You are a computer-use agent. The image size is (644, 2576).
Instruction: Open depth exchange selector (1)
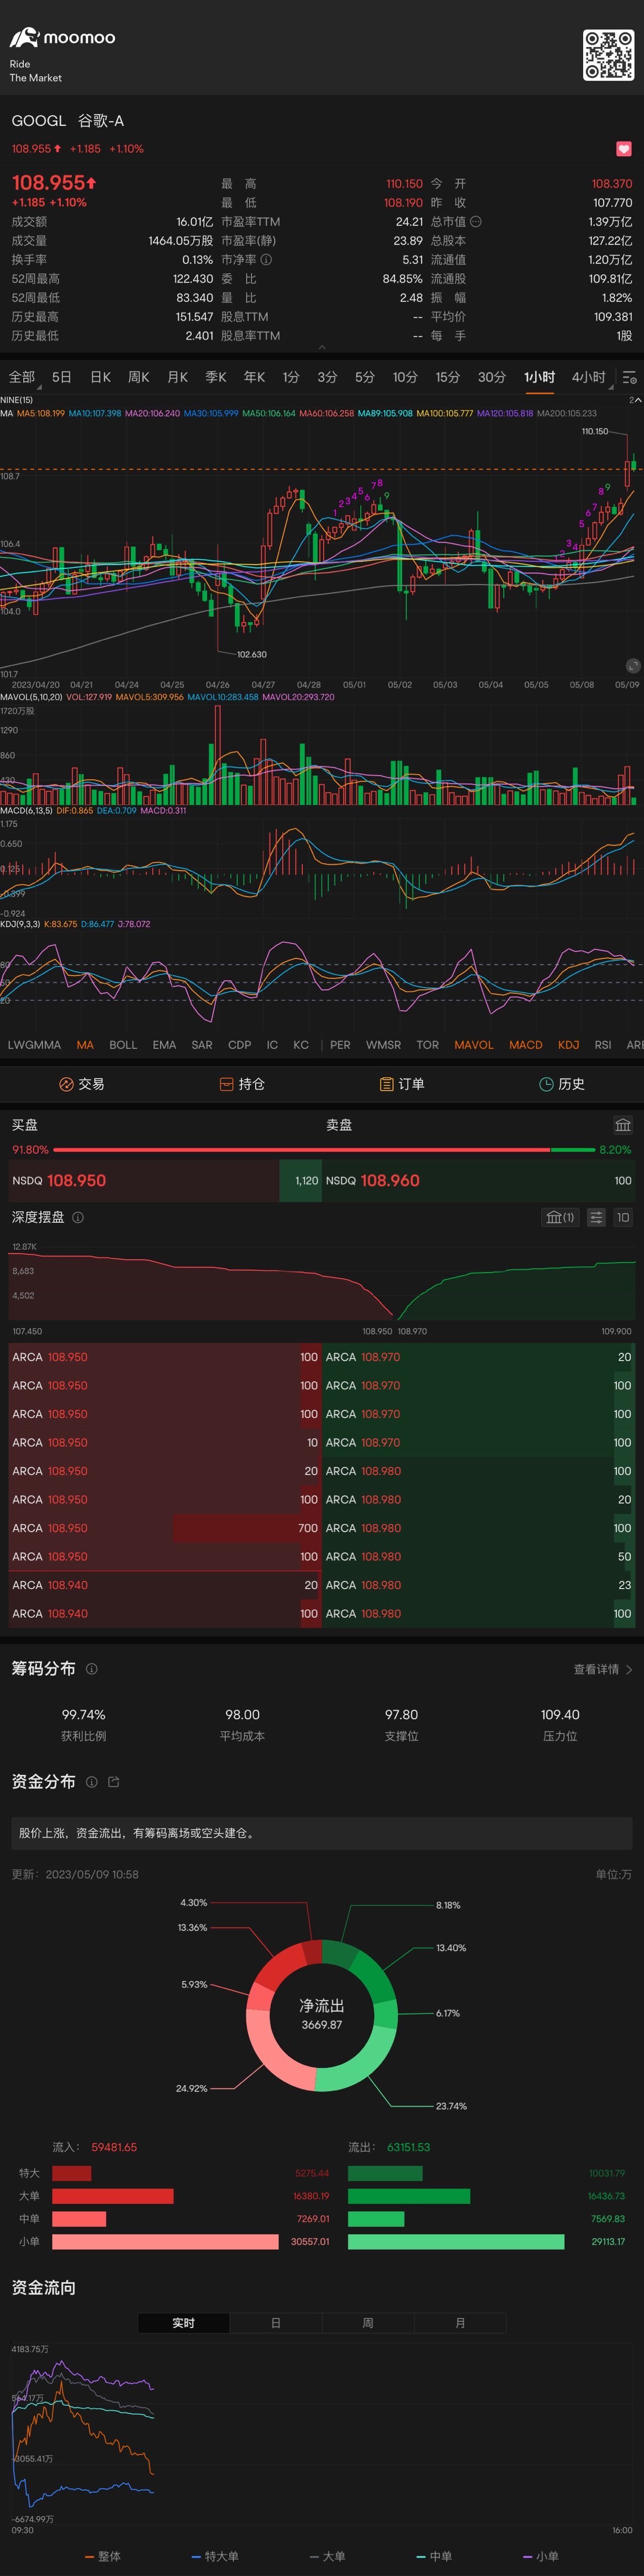[560, 1217]
